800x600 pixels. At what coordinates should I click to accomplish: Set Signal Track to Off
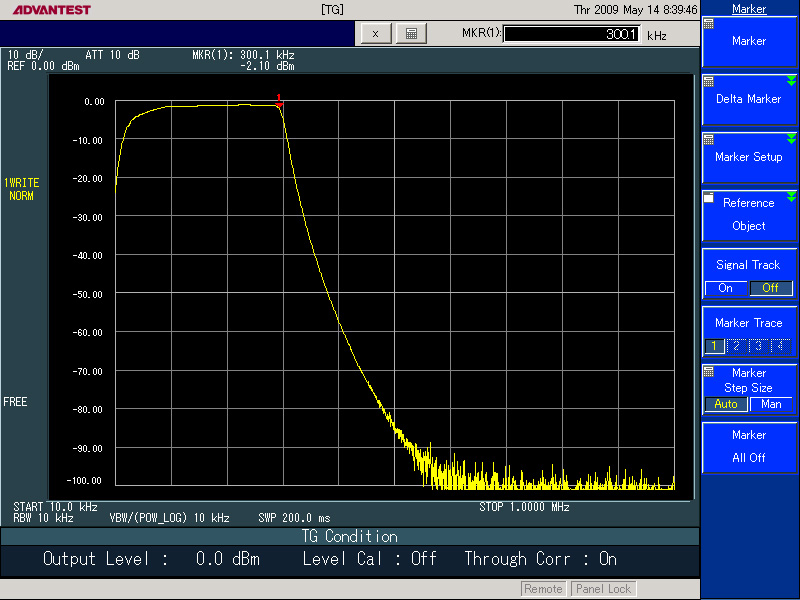(x=770, y=288)
